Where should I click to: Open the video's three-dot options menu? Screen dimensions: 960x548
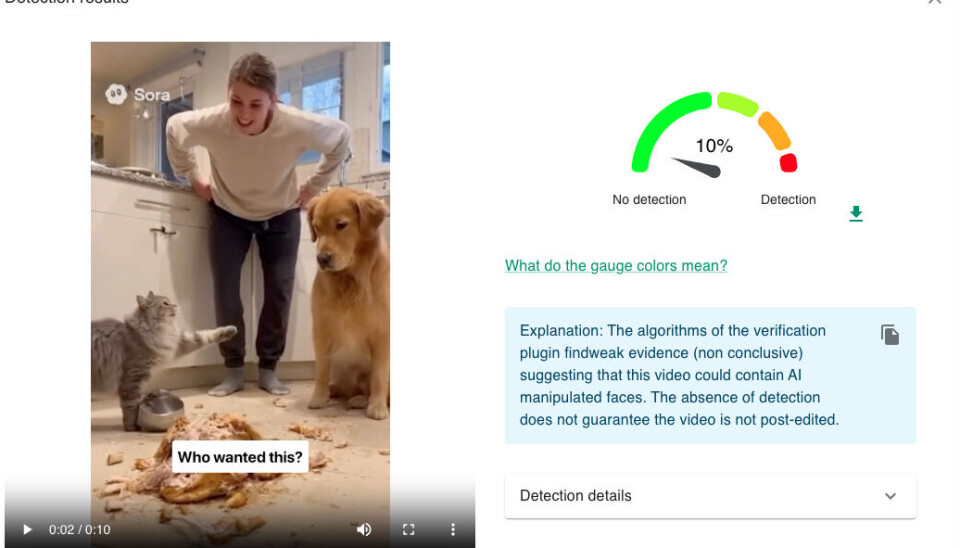(x=452, y=529)
